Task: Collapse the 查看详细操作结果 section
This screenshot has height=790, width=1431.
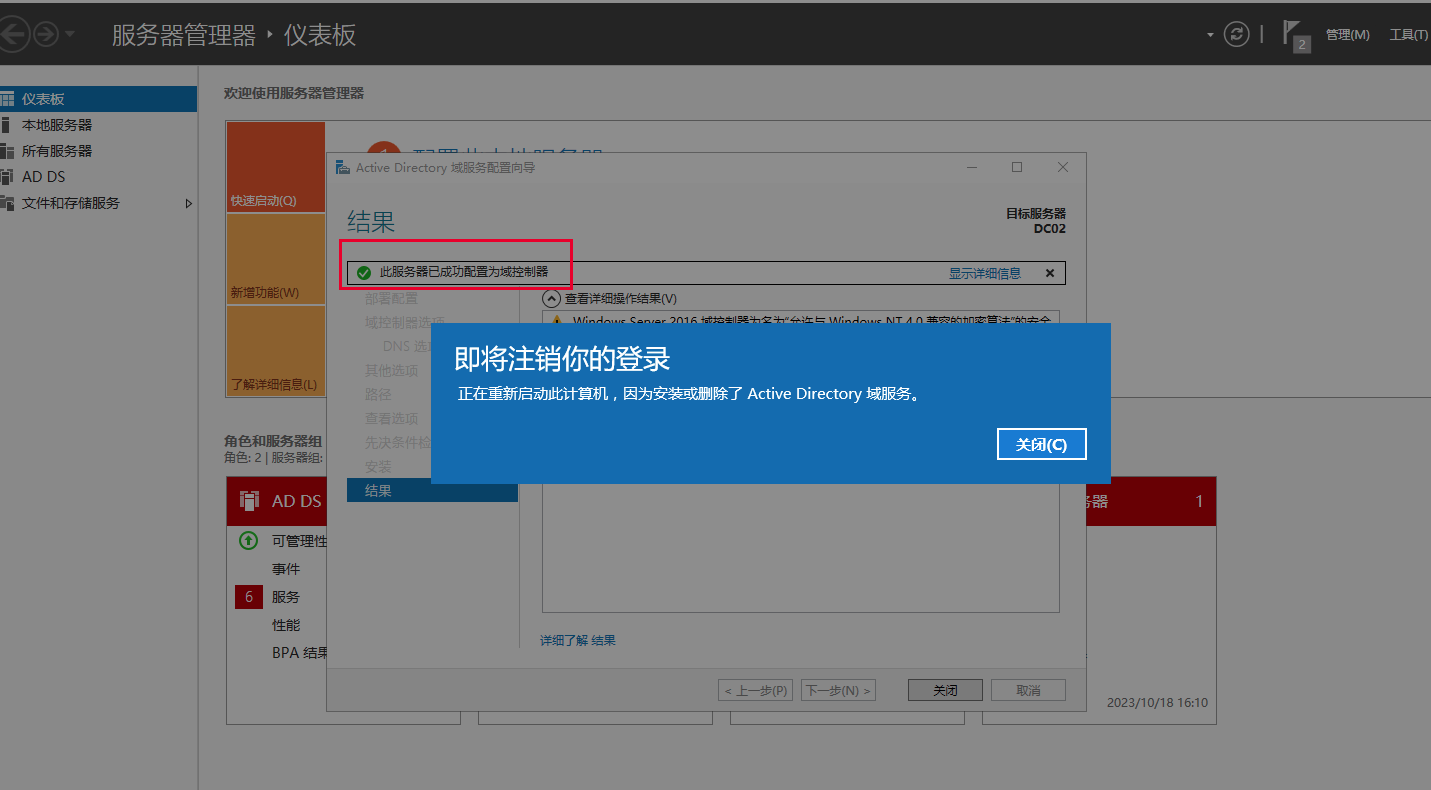Action: (x=551, y=298)
